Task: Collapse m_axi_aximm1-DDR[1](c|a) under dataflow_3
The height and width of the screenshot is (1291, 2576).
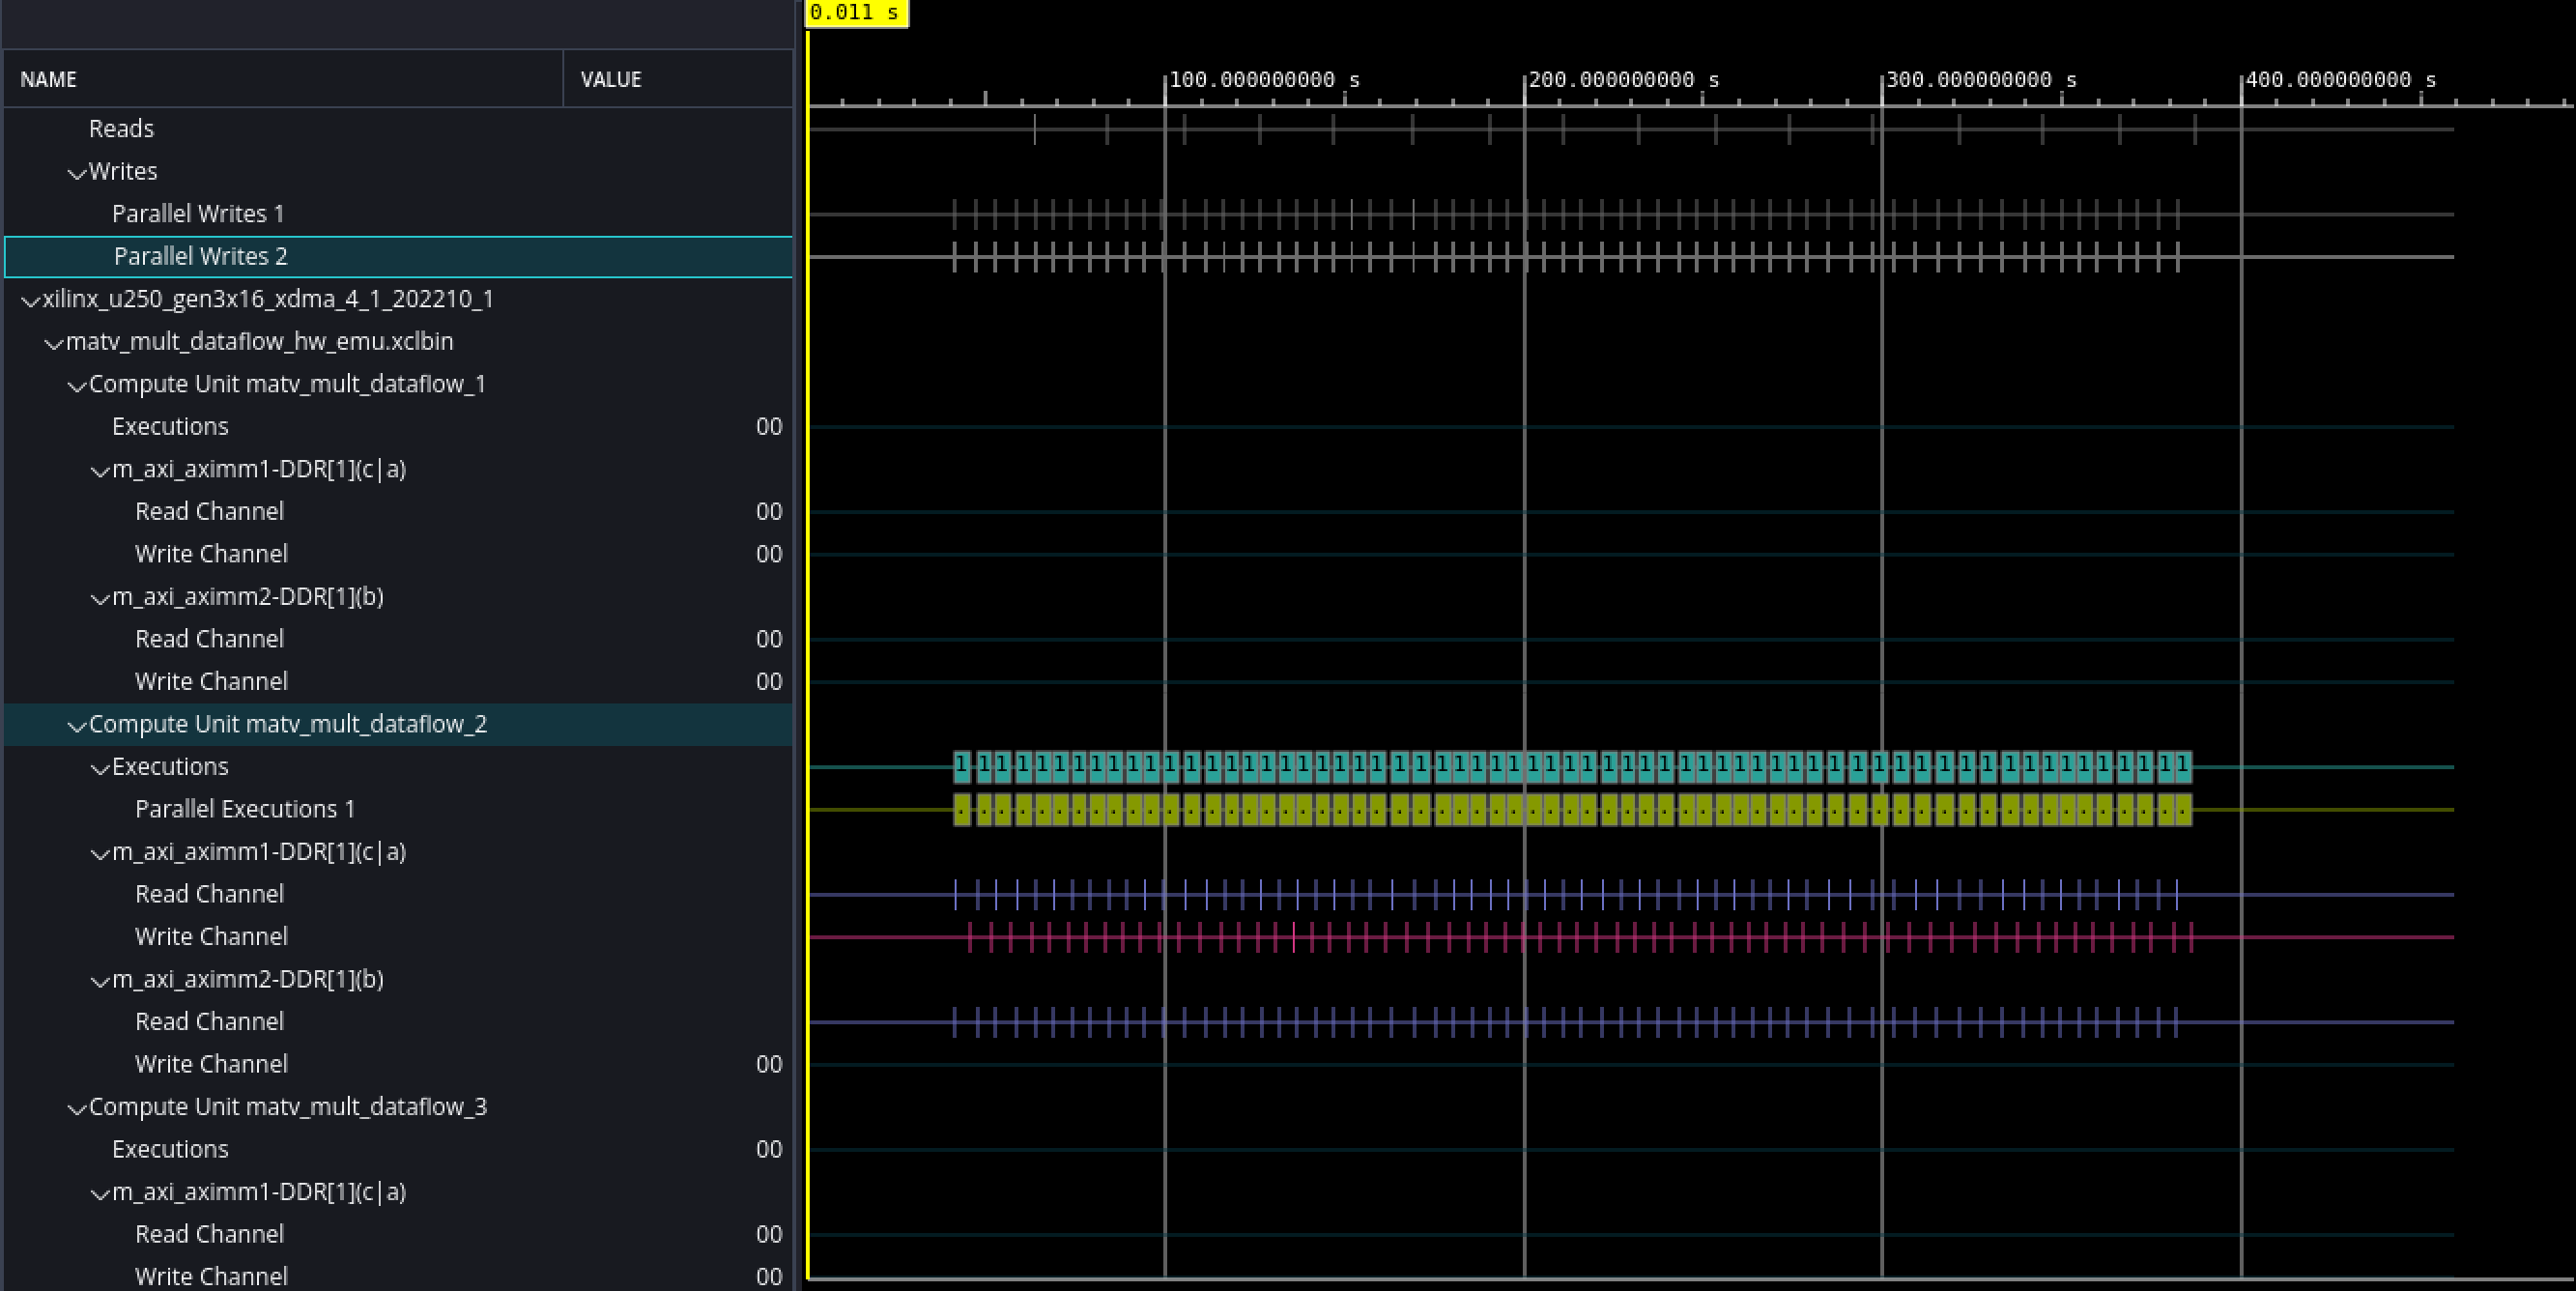Action: tap(99, 1194)
